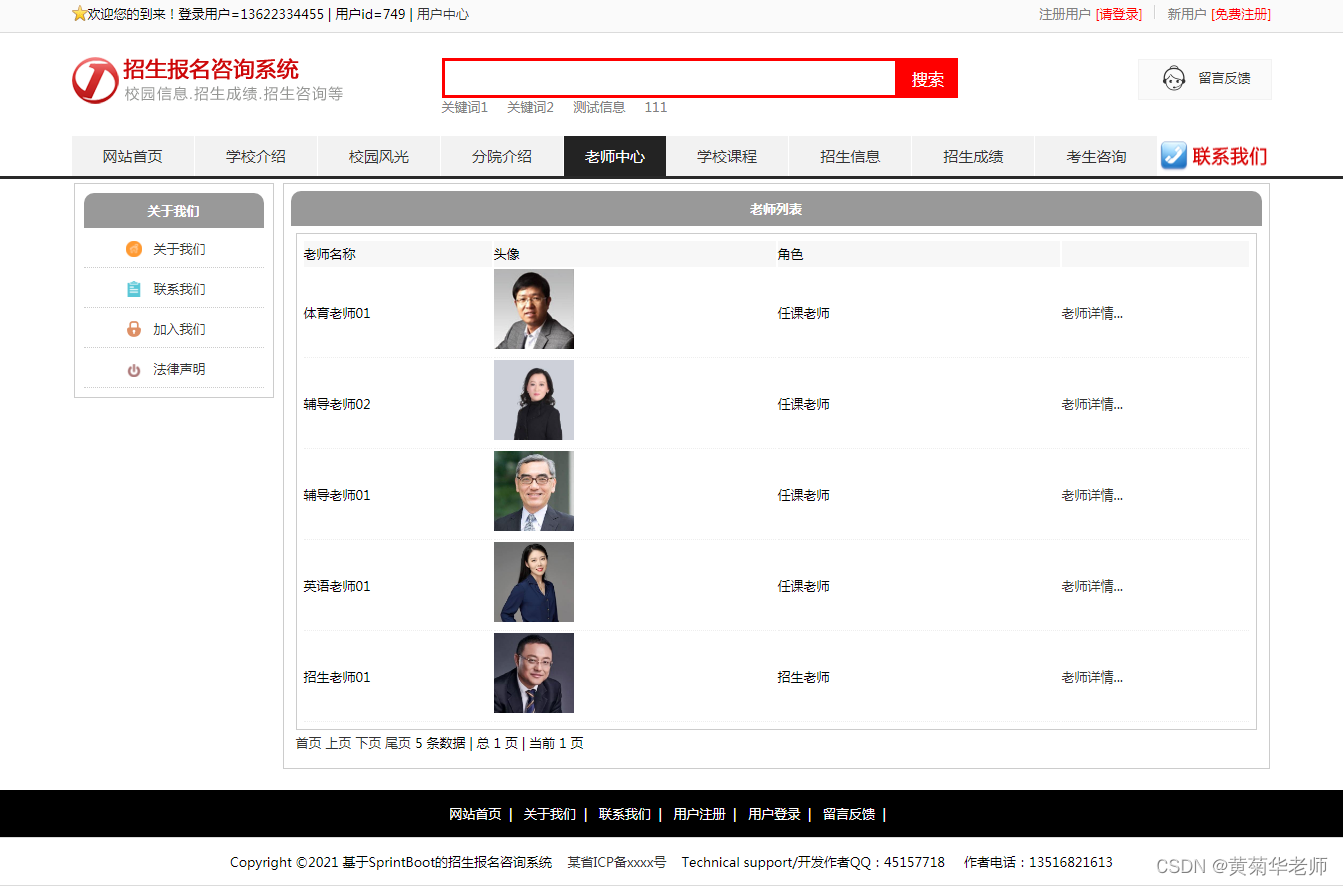Viewport: 1343px width, 886px height.
Task: Open login via the [请登录] link
Action: [1120, 15]
